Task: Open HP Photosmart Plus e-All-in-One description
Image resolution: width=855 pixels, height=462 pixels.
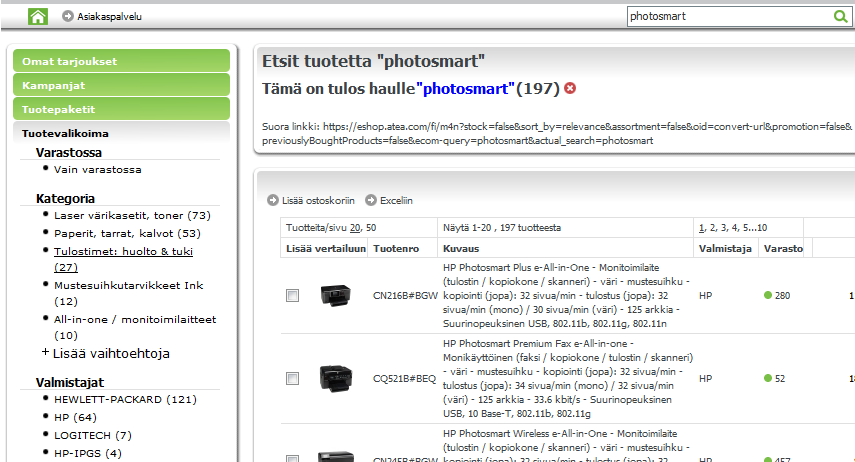Action: coord(566,296)
